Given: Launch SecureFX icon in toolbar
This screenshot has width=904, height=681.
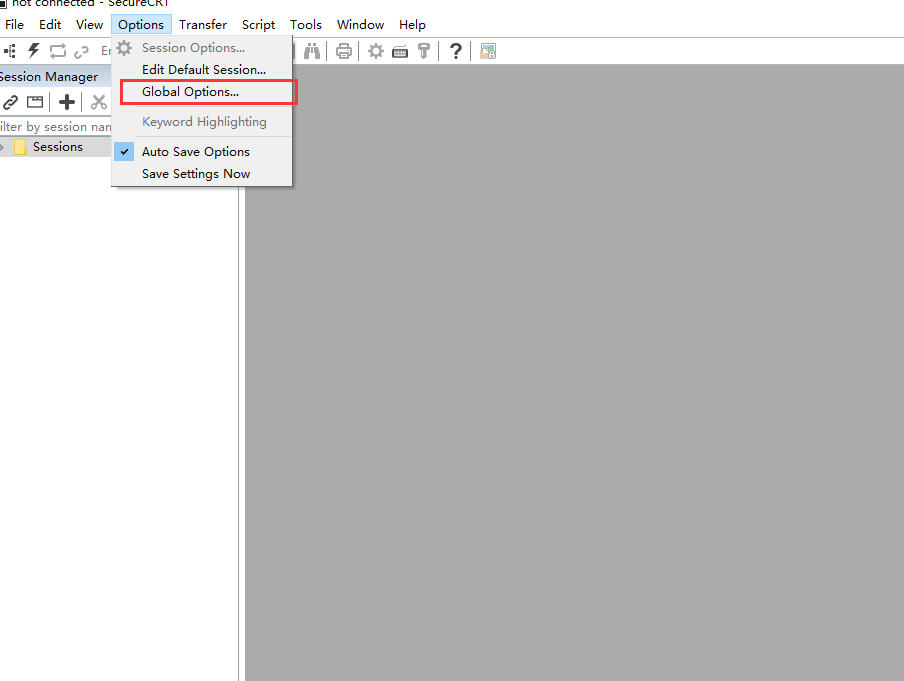Looking at the screenshot, I should pos(488,51).
